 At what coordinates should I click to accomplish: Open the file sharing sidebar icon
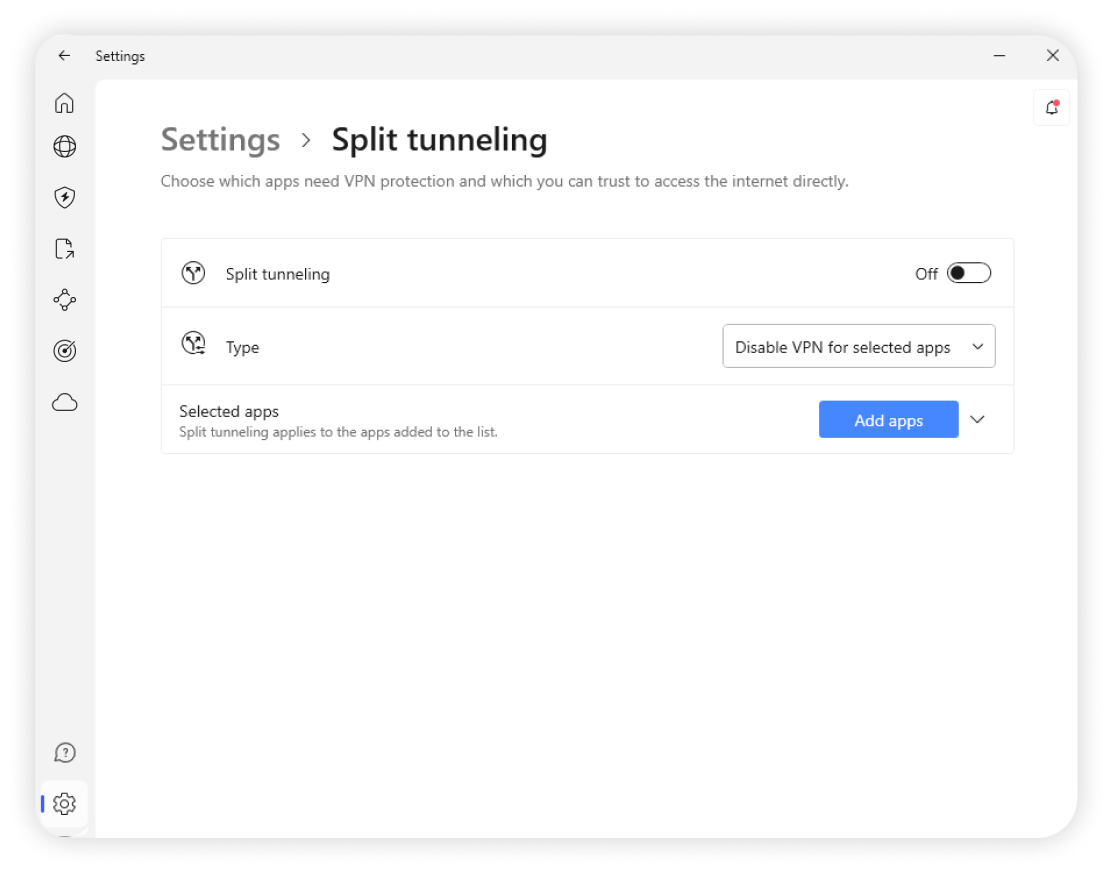[65, 249]
